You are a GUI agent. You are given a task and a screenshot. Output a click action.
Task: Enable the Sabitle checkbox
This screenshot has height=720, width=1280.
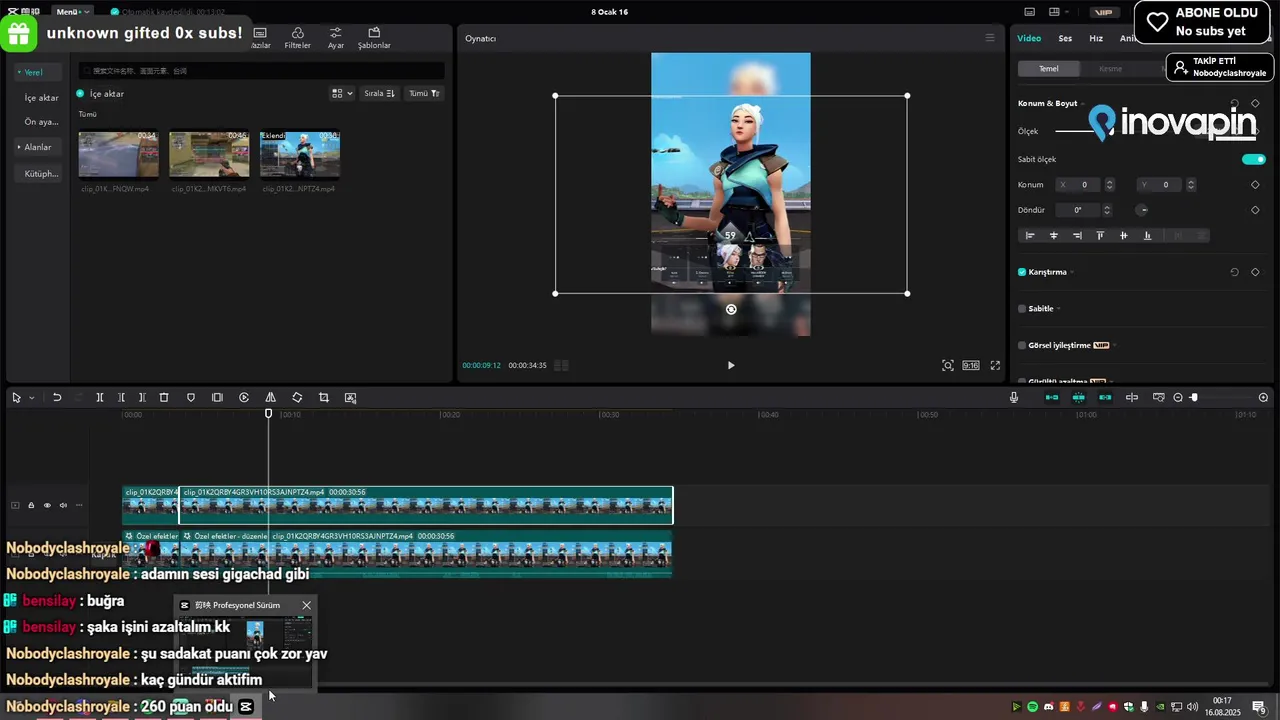(x=1022, y=309)
